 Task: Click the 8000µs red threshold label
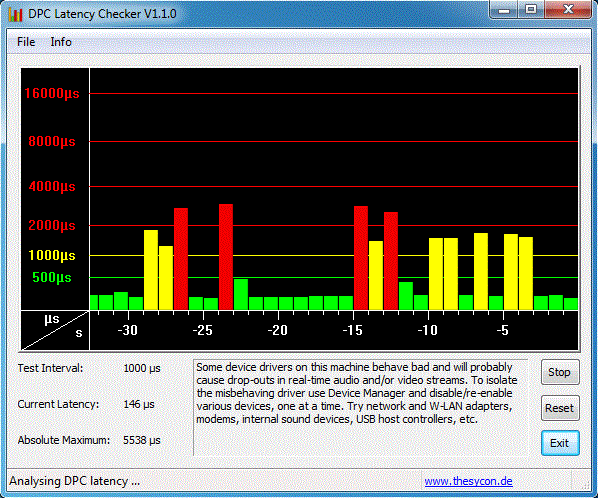click(52, 141)
